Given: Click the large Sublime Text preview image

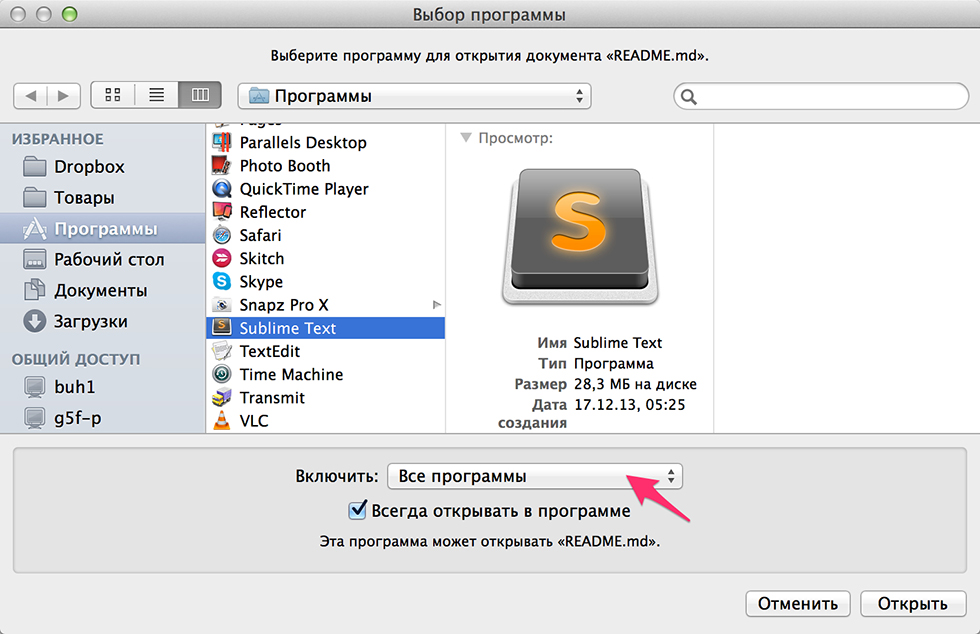Looking at the screenshot, I should (x=579, y=236).
